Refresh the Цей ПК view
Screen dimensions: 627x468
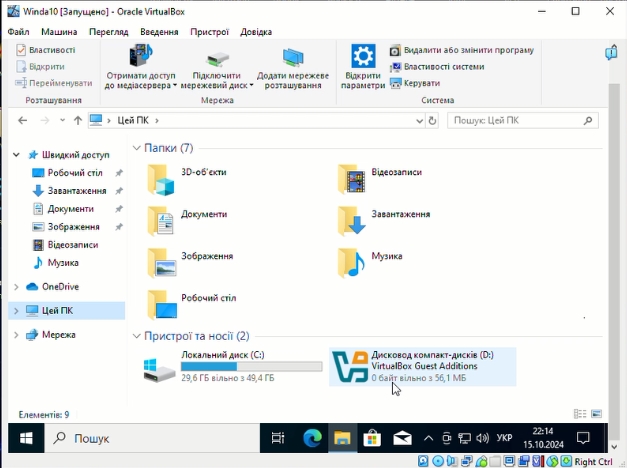click(432, 120)
